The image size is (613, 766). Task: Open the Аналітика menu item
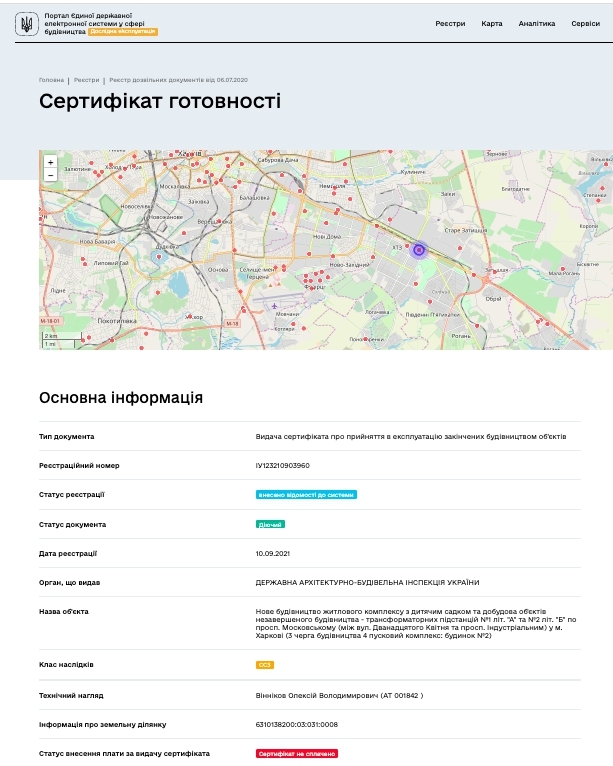point(537,23)
